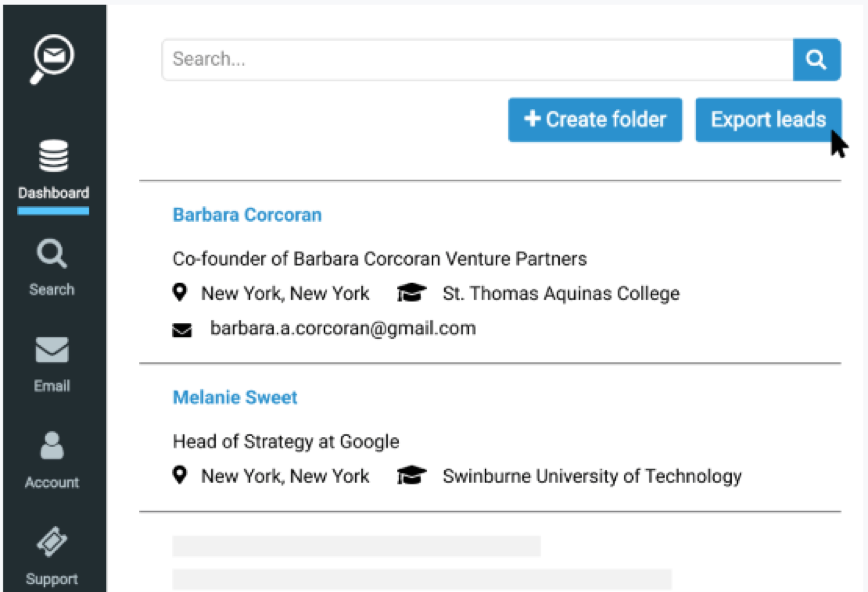
Task: Click the blue search magnifier button
Action: [x=816, y=60]
